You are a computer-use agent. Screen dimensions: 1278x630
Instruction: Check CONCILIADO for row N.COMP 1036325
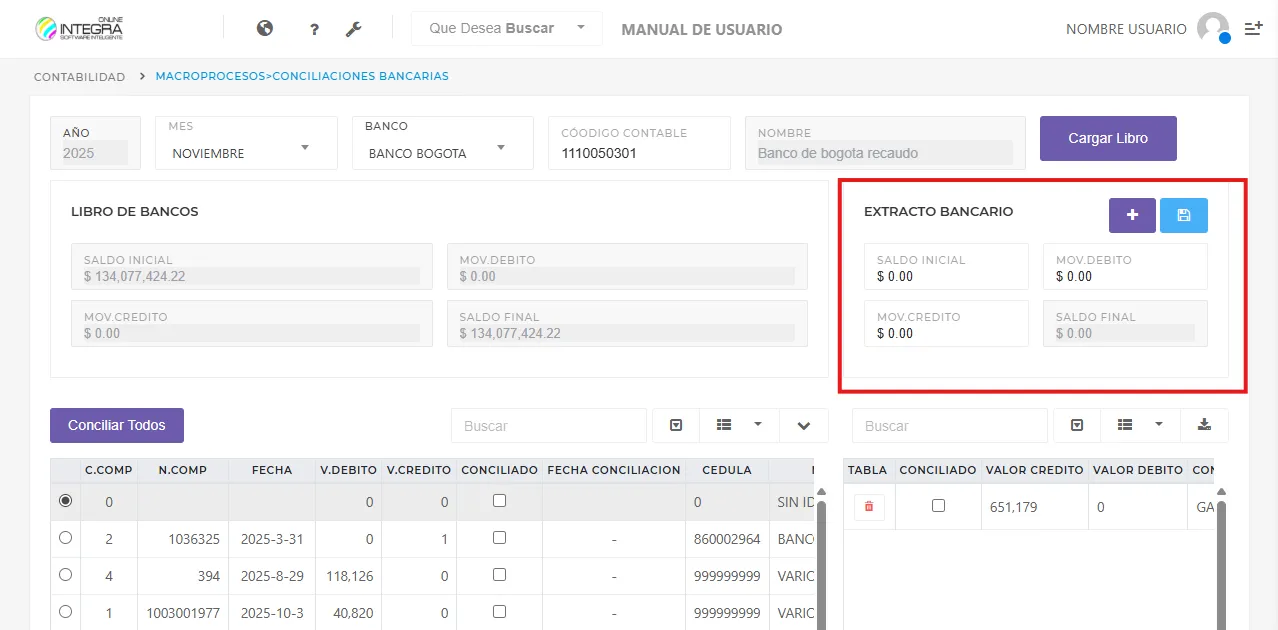tap(499, 538)
